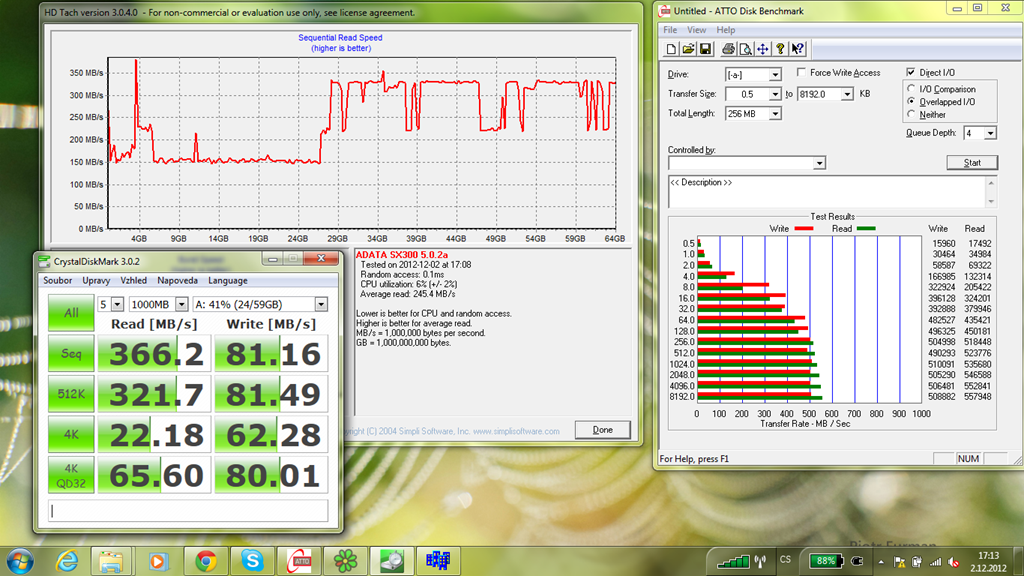The image size is (1024, 576).
Task: Uncheck the Direct I/O checkbox
Action: 910,73
